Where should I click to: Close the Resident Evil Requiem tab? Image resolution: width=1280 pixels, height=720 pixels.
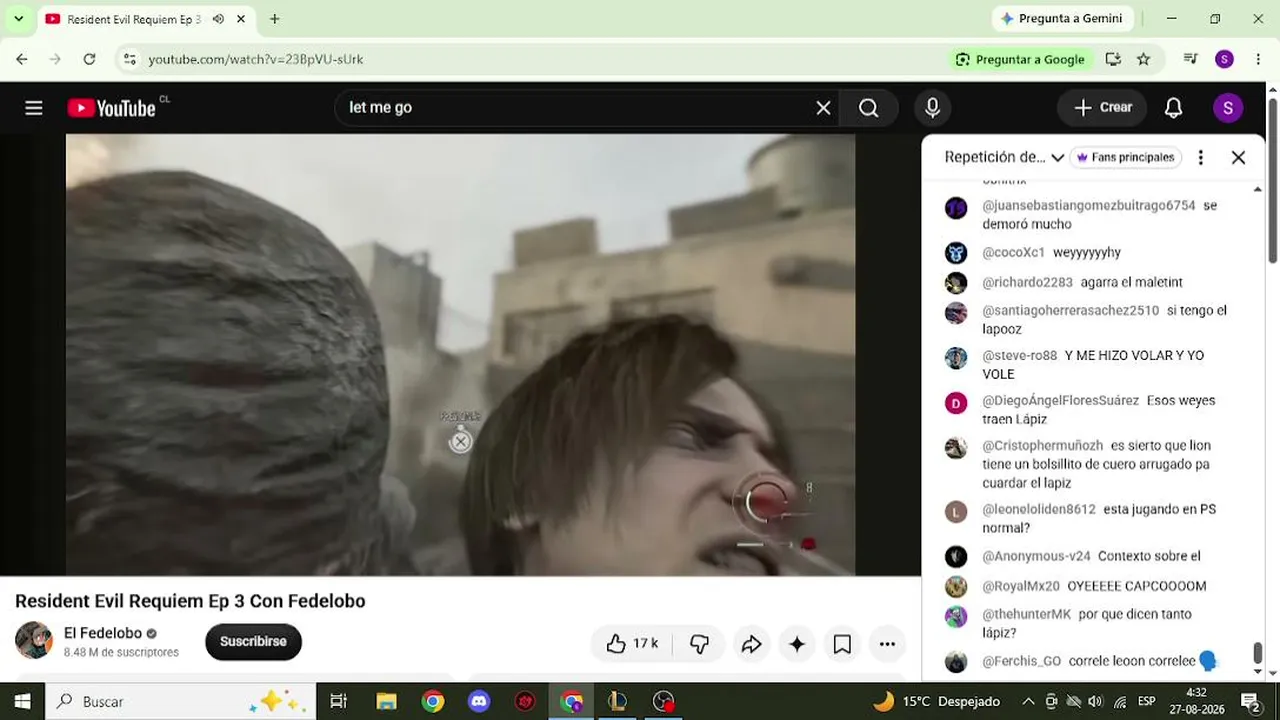[241, 19]
